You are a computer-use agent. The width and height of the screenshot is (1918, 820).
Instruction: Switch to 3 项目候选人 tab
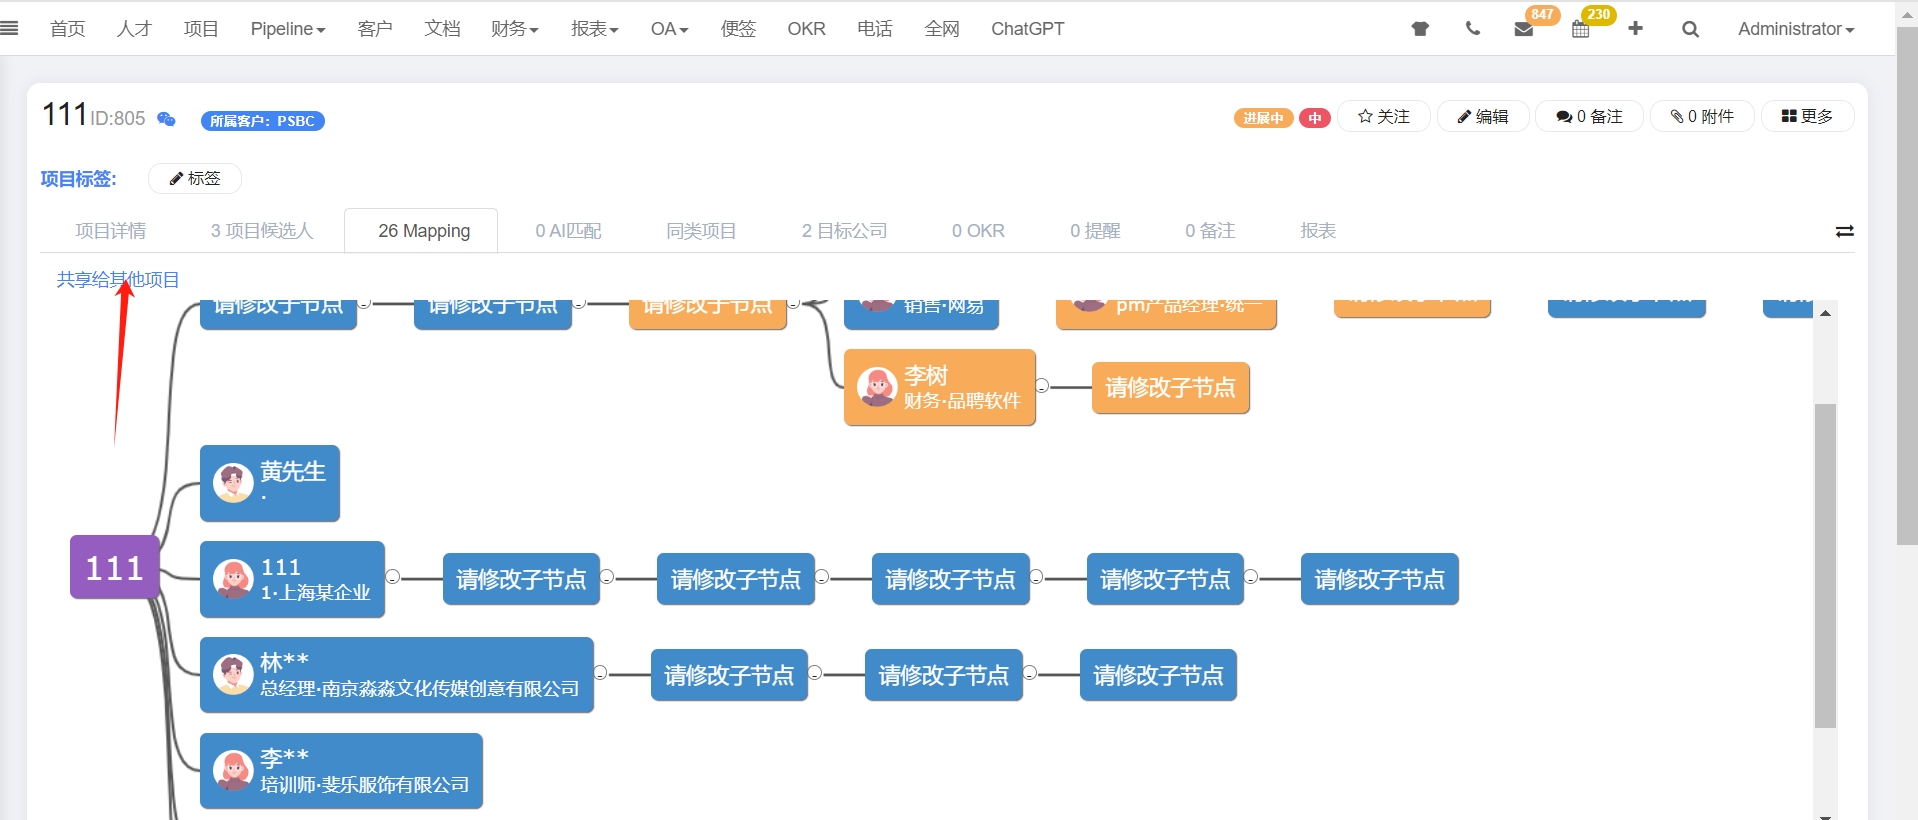click(x=262, y=231)
